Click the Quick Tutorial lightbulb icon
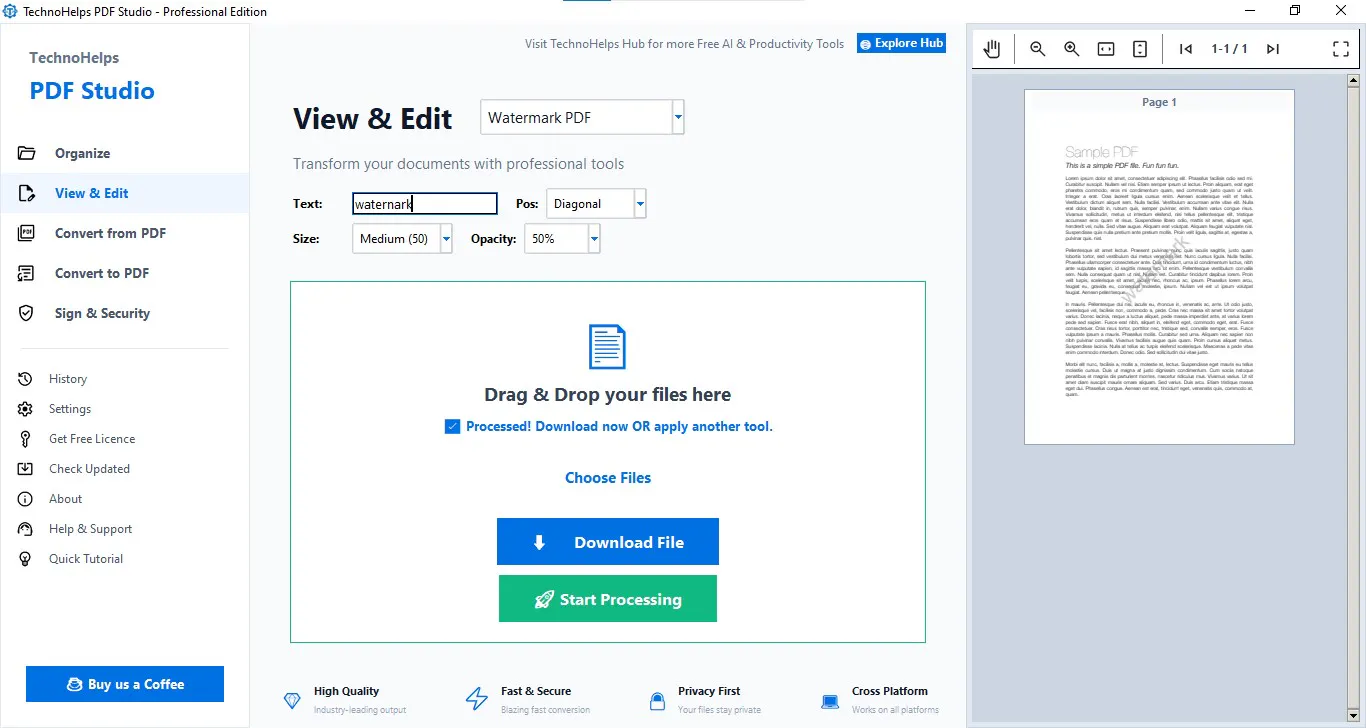 tap(26, 559)
